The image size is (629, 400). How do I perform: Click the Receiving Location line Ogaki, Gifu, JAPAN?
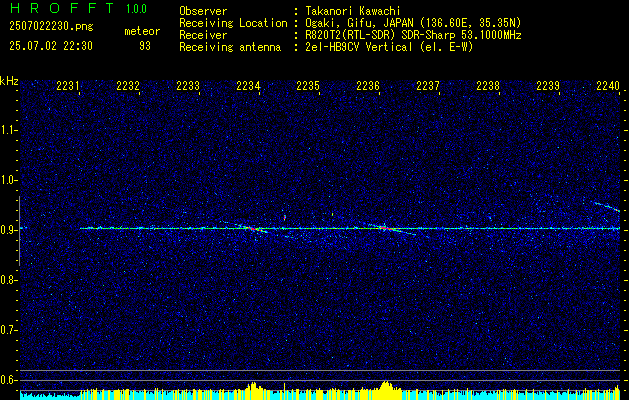pyautogui.click(x=413, y=23)
